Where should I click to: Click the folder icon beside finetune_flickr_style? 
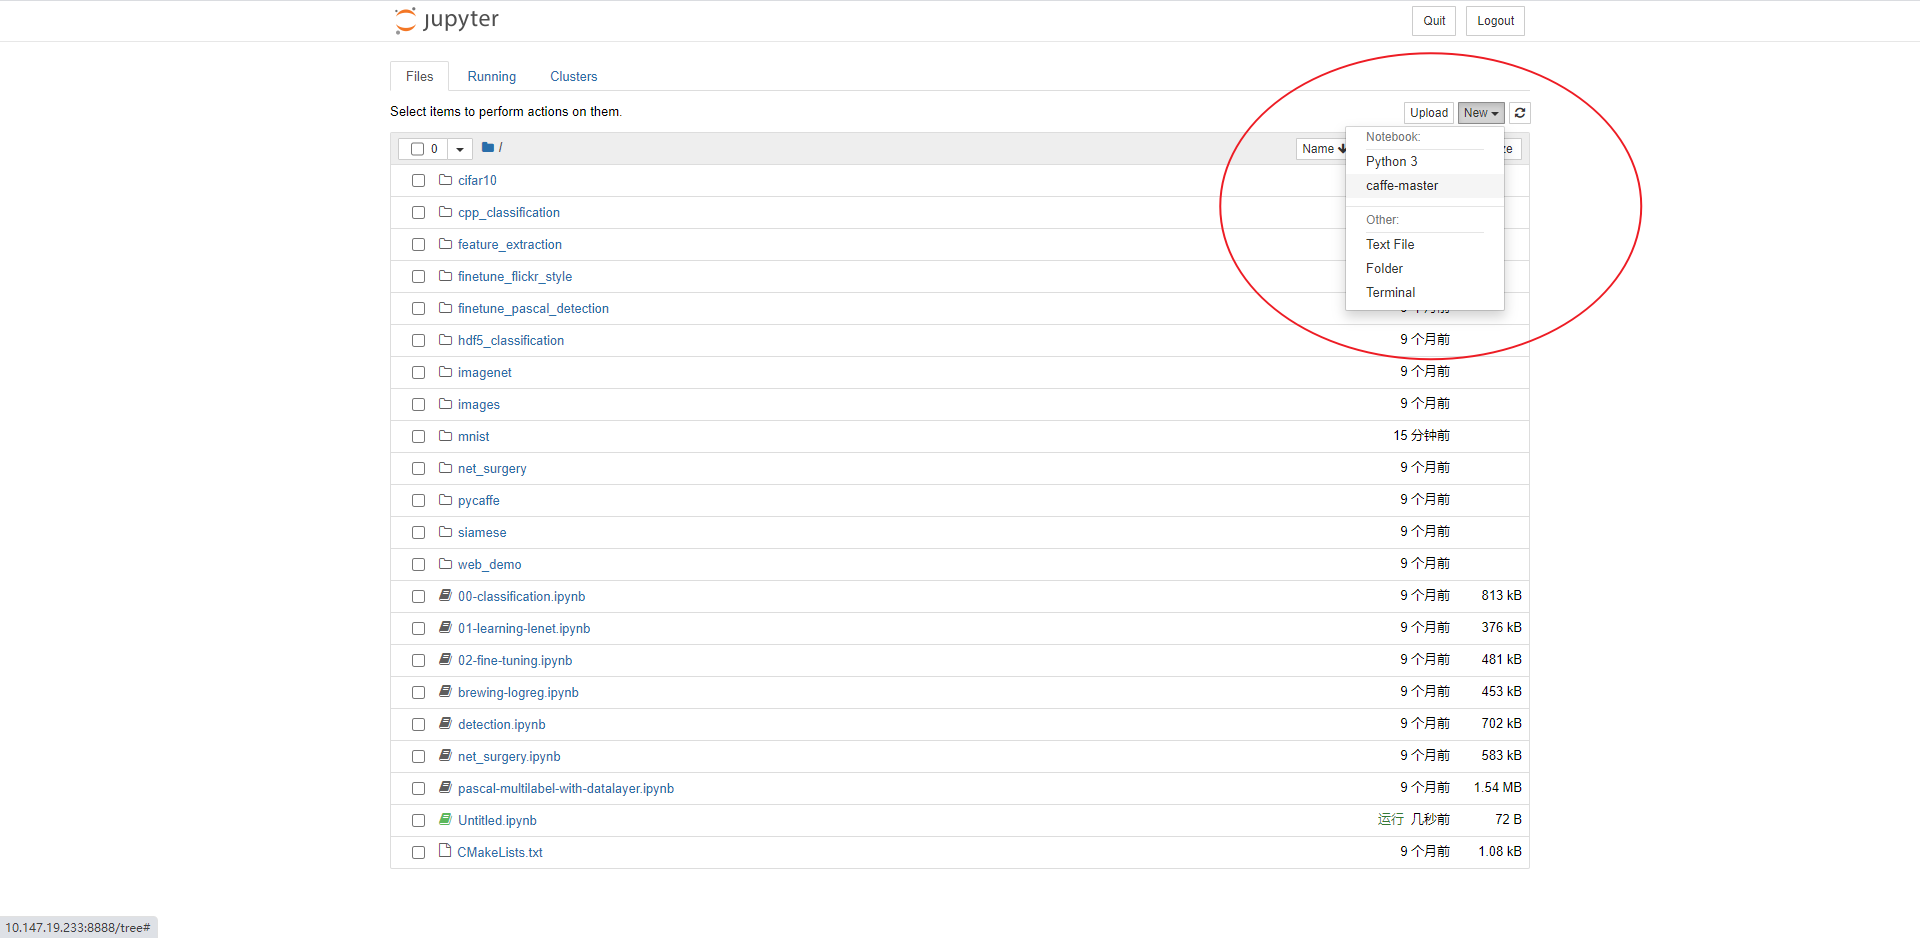[446, 276]
